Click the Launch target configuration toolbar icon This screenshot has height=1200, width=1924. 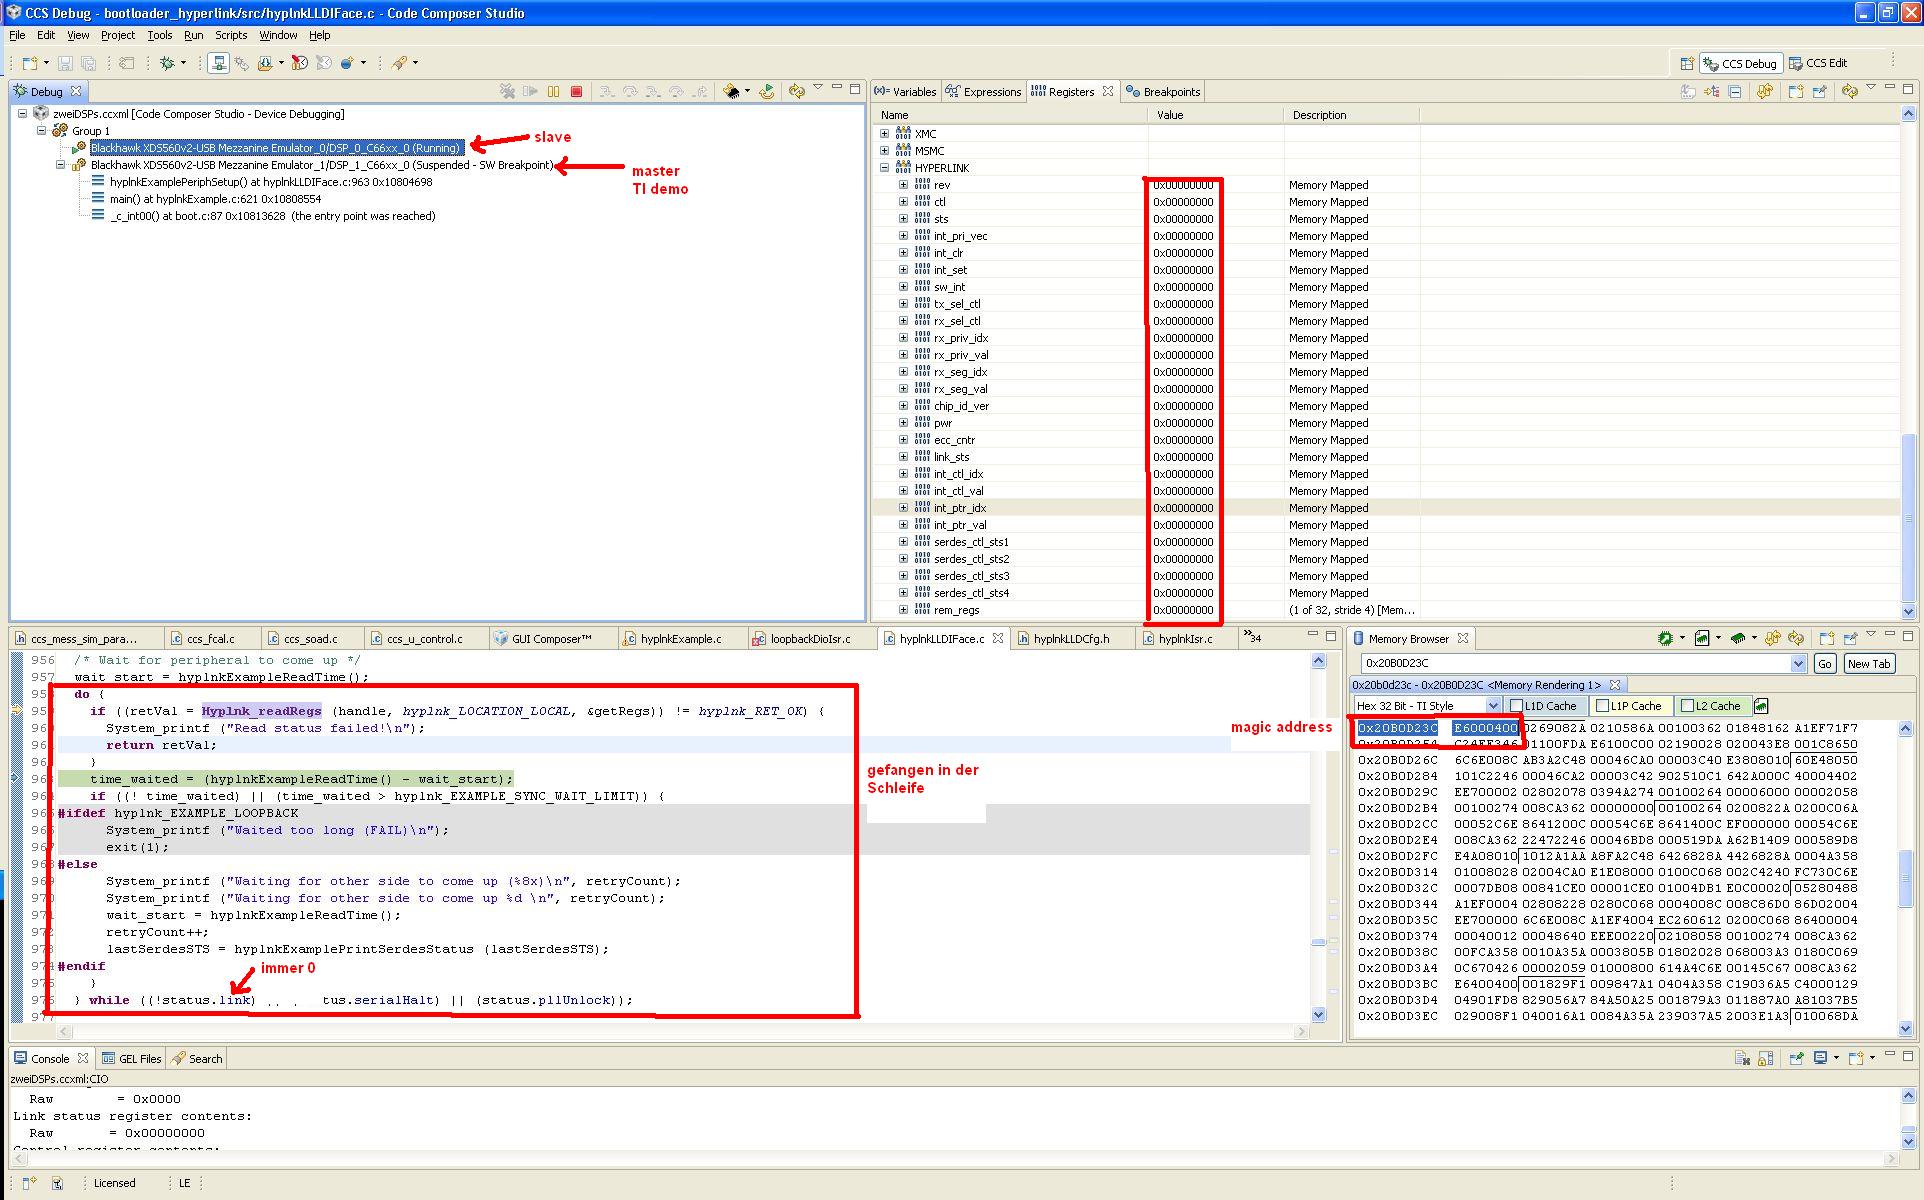[x=218, y=63]
